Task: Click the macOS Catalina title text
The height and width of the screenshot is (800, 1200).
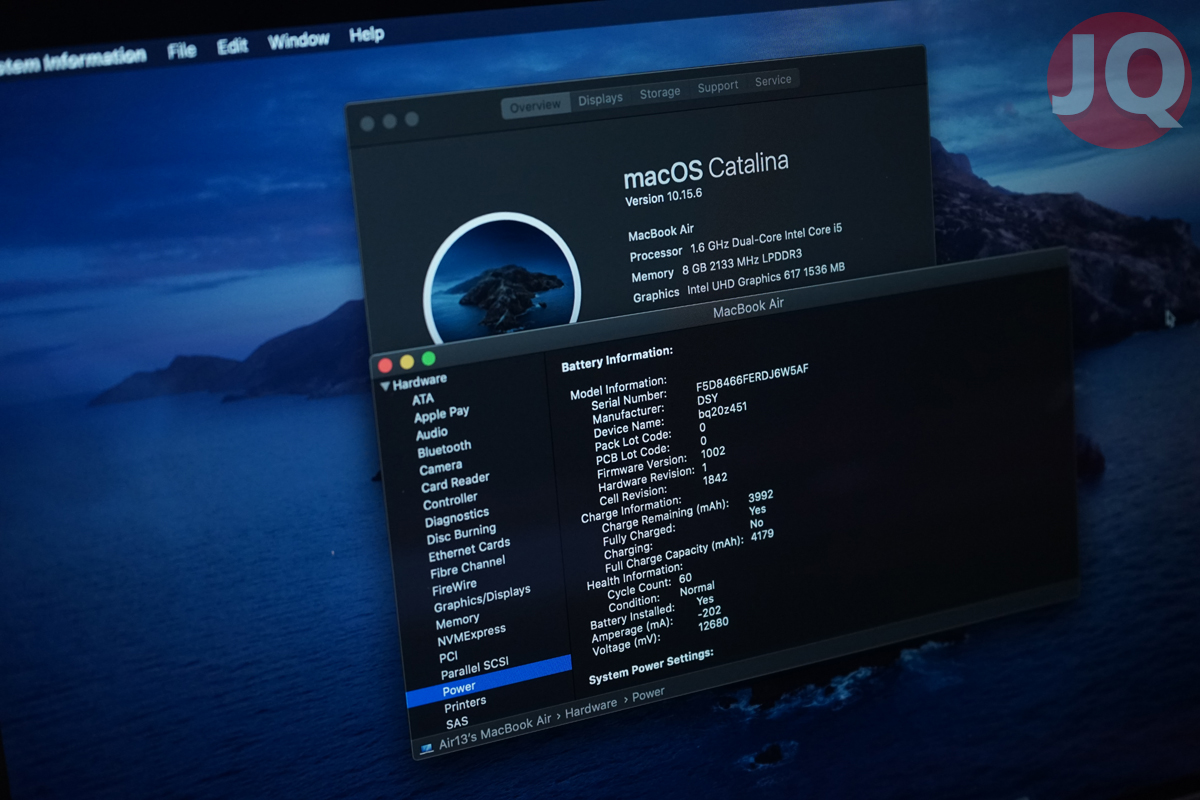Action: coord(706,170)
